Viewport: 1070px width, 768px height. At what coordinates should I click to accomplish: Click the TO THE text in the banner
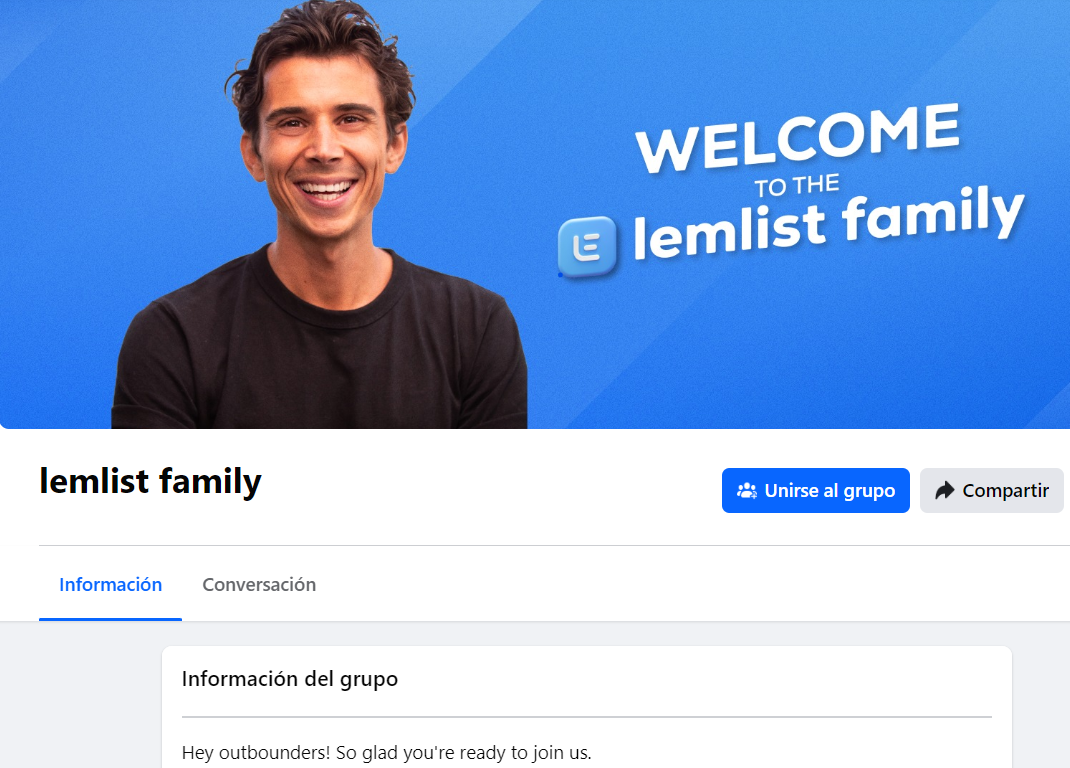pyautogui.click(x=796, y=185)
